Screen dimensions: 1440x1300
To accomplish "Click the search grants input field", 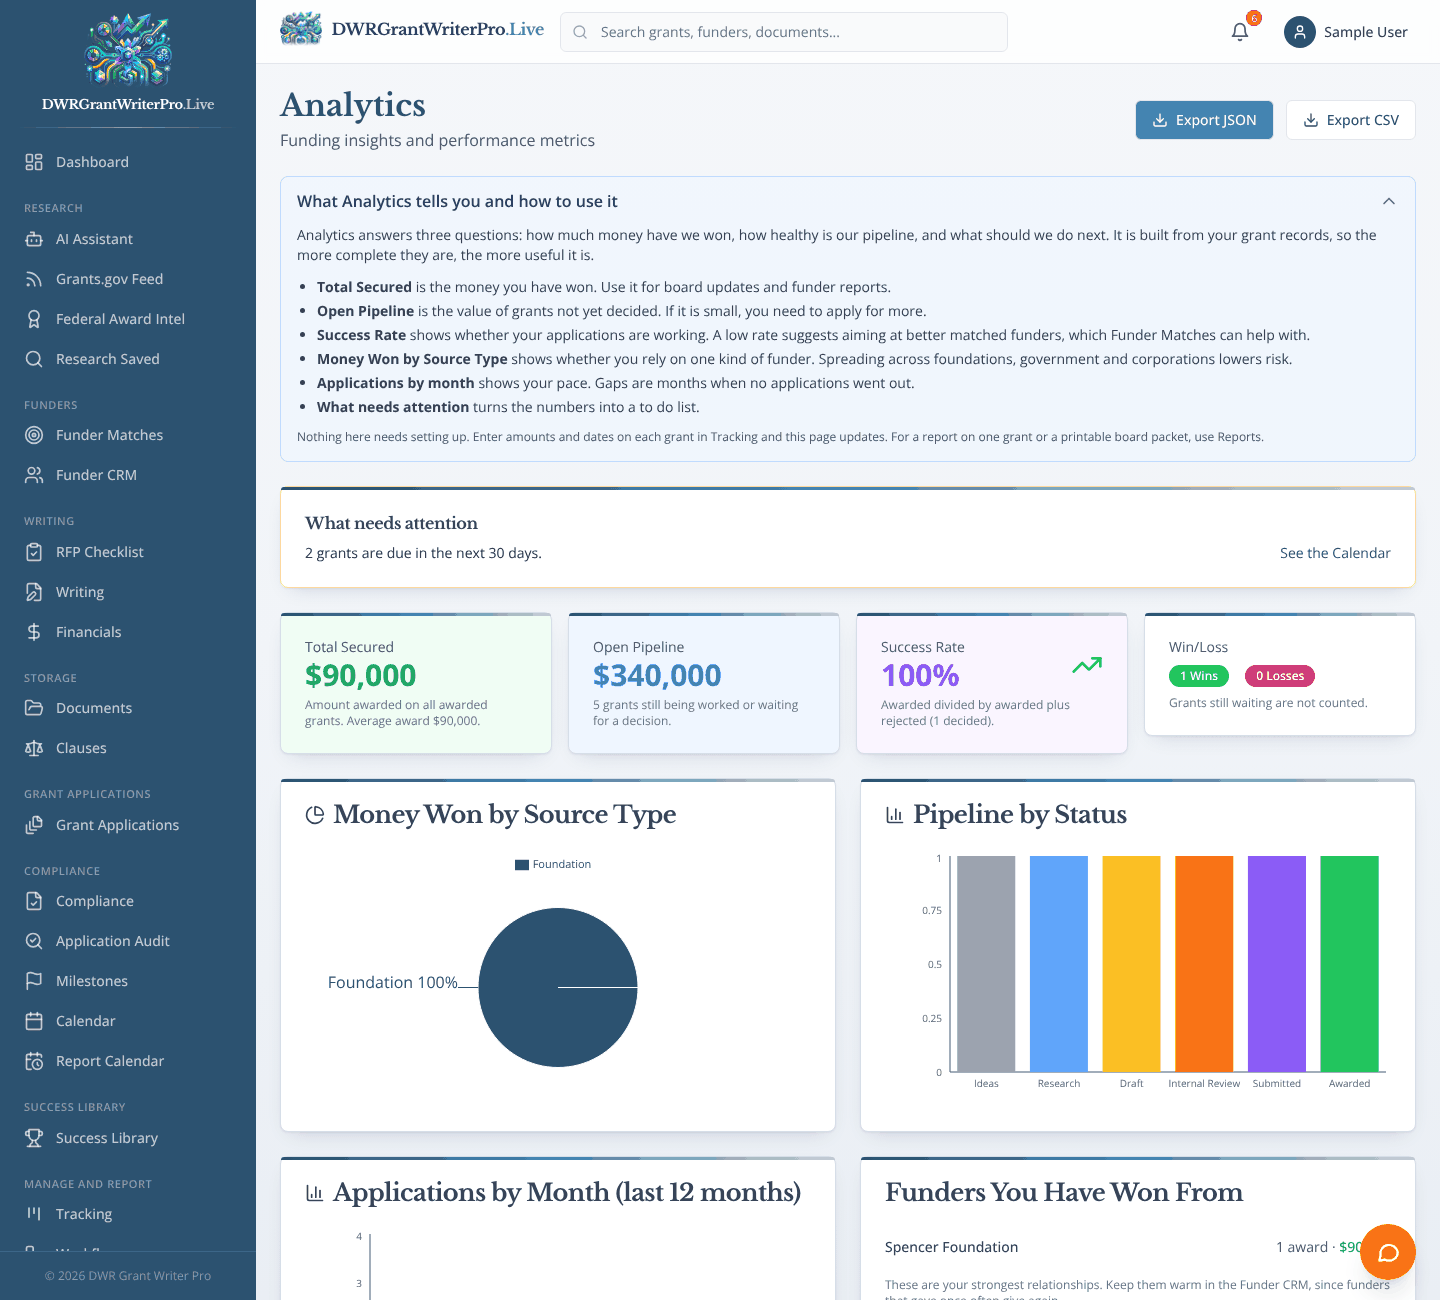I will click(x=784, y=32).
